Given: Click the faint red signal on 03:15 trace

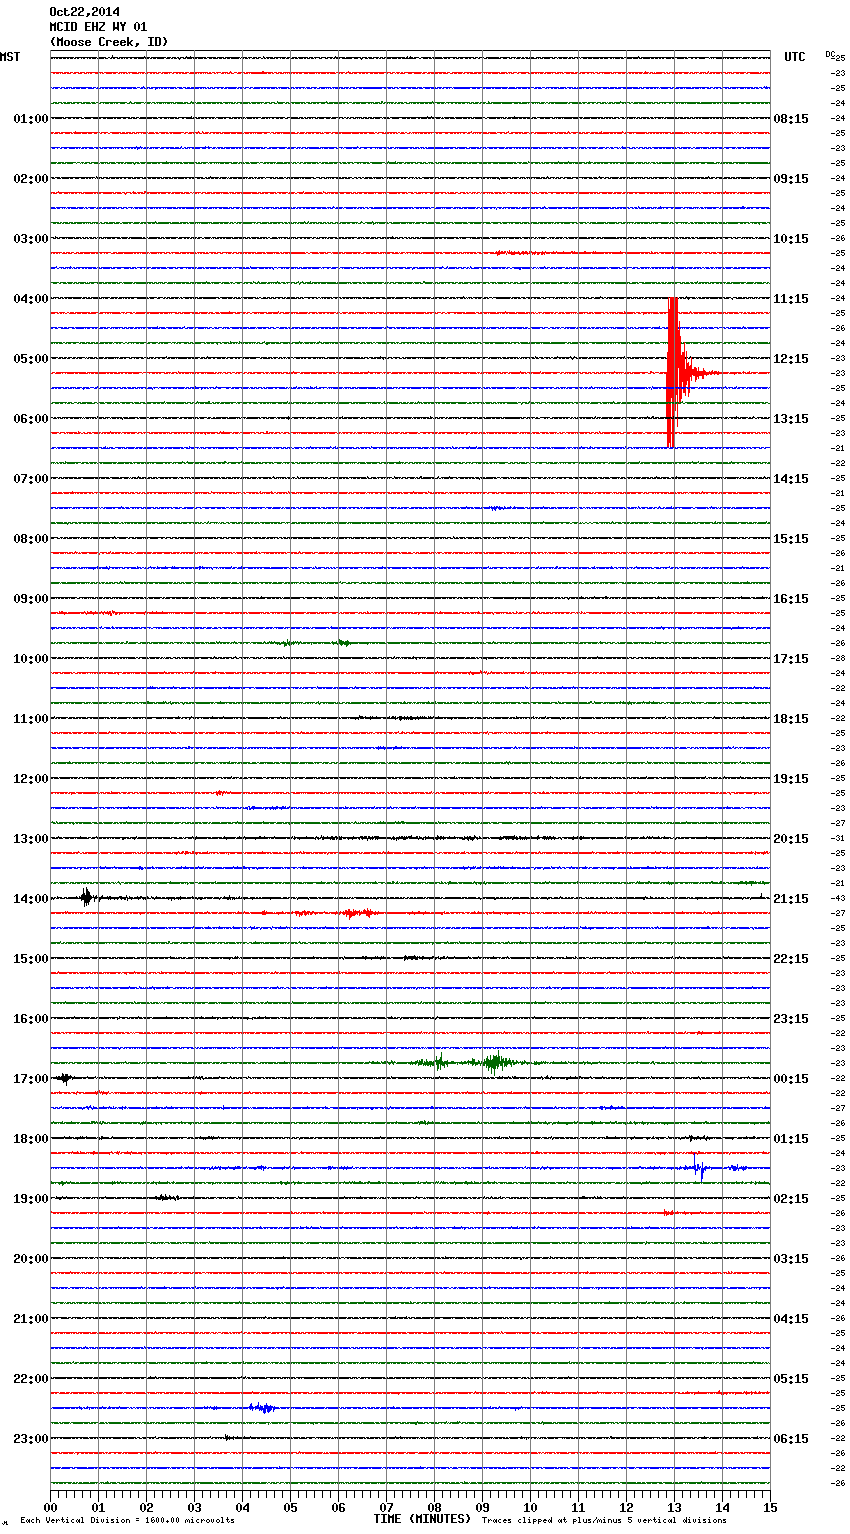Looking at the screenshot, I should point(520,253).
